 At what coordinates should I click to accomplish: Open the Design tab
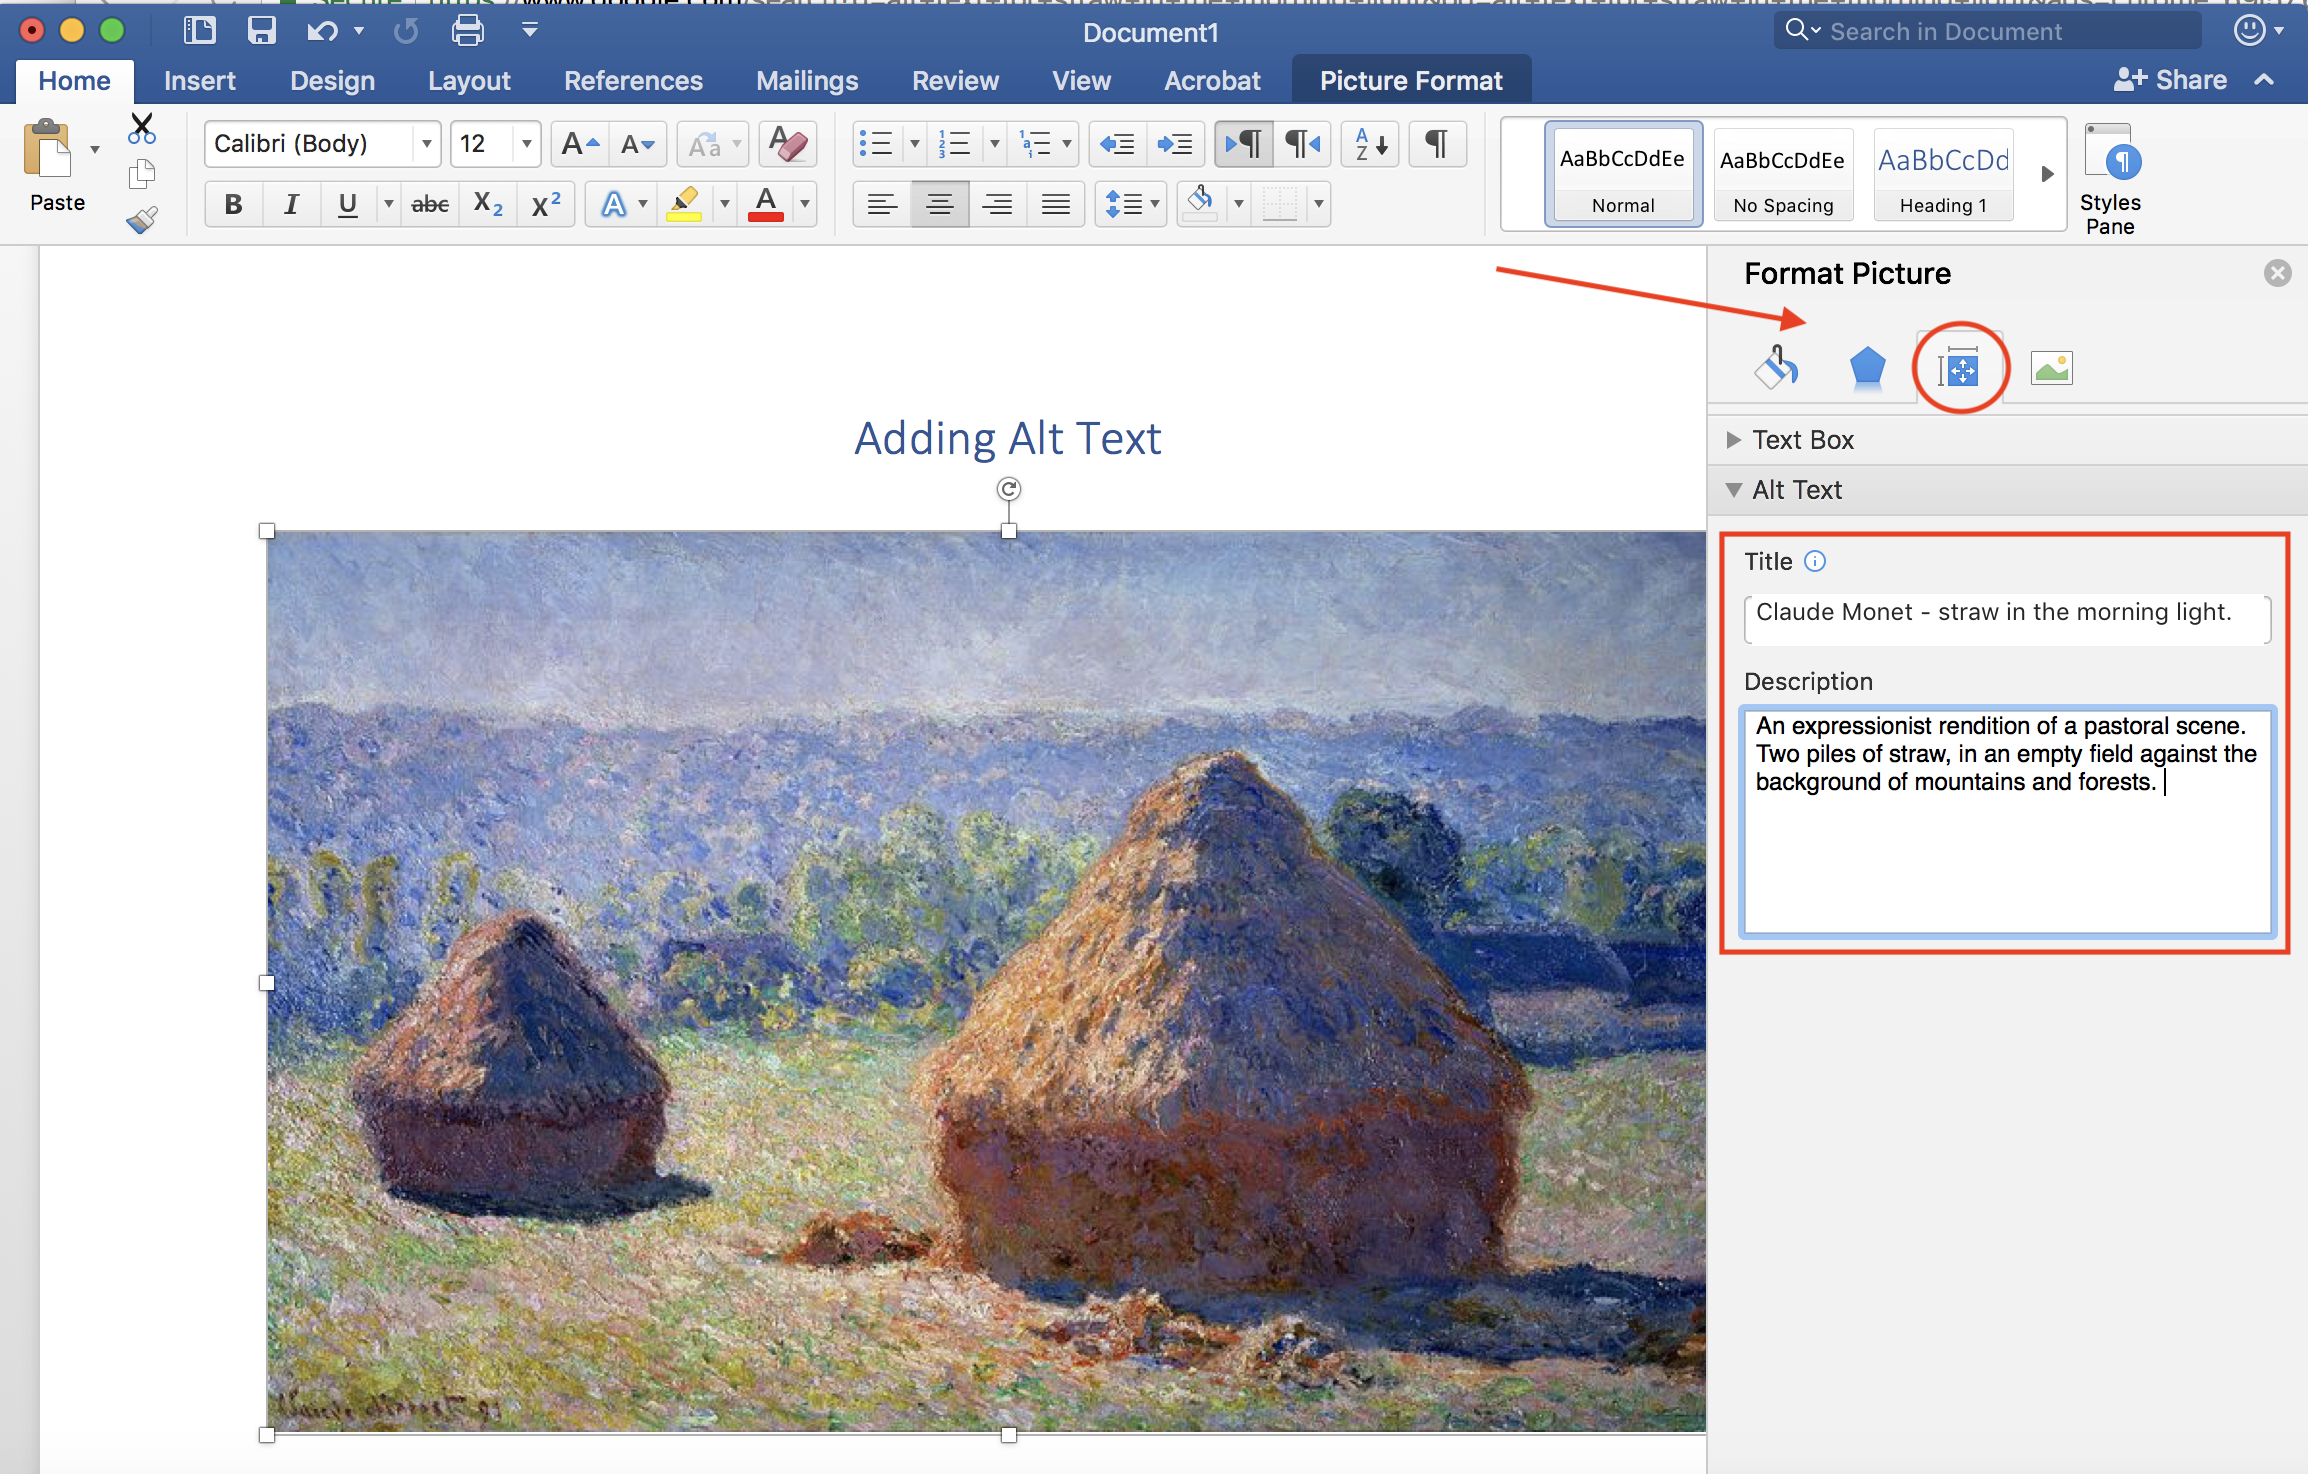coord(333,80)
